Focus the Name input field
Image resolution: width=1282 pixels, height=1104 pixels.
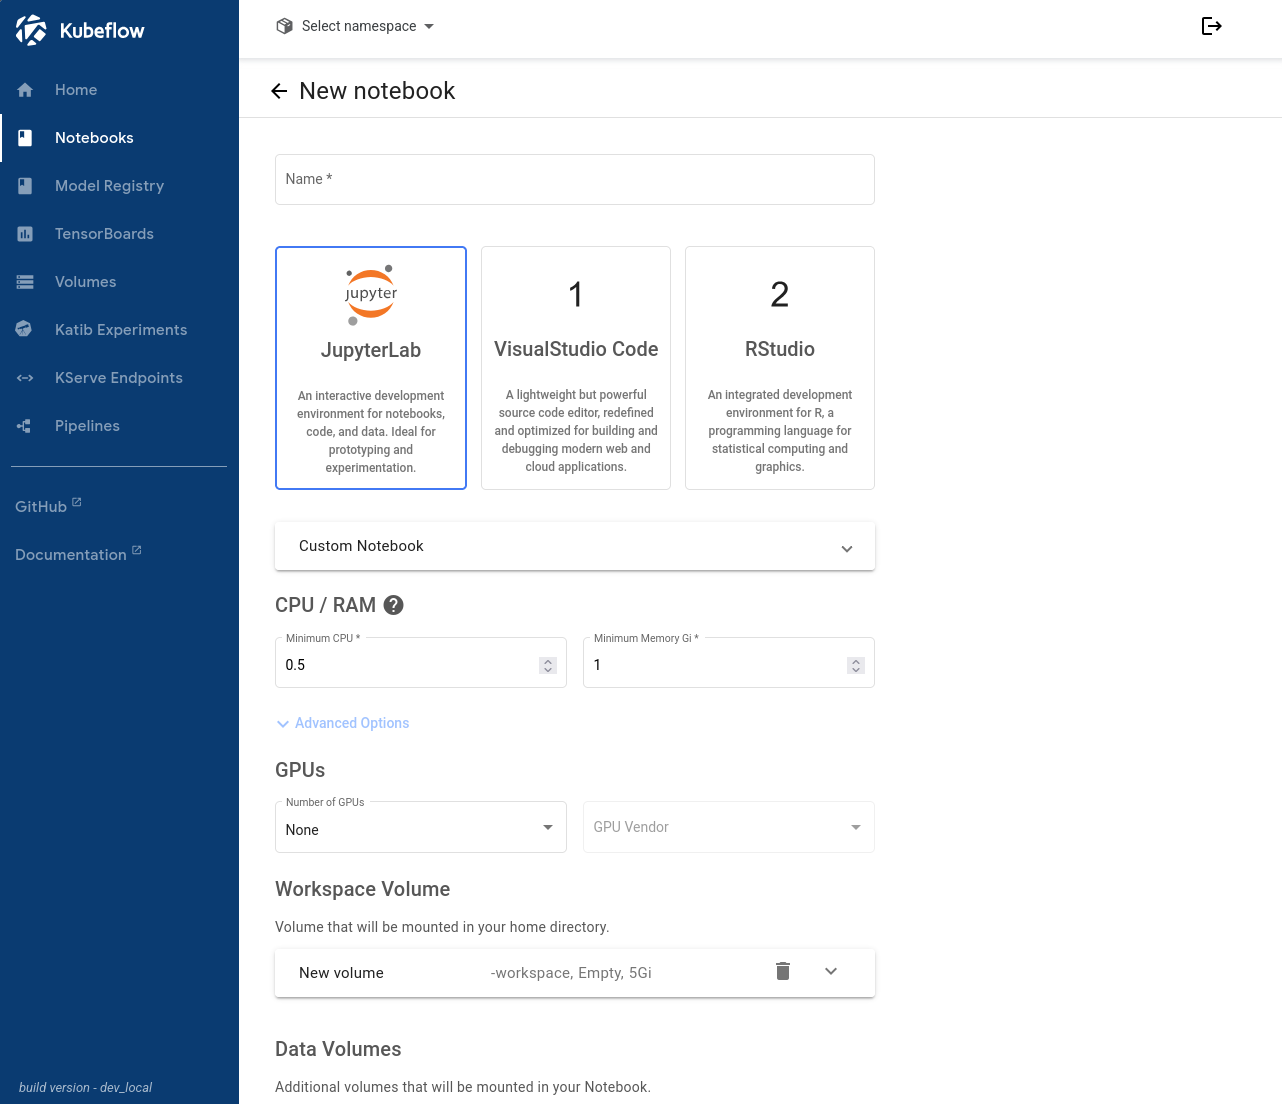pyautogui.click(x=575, y=179)
